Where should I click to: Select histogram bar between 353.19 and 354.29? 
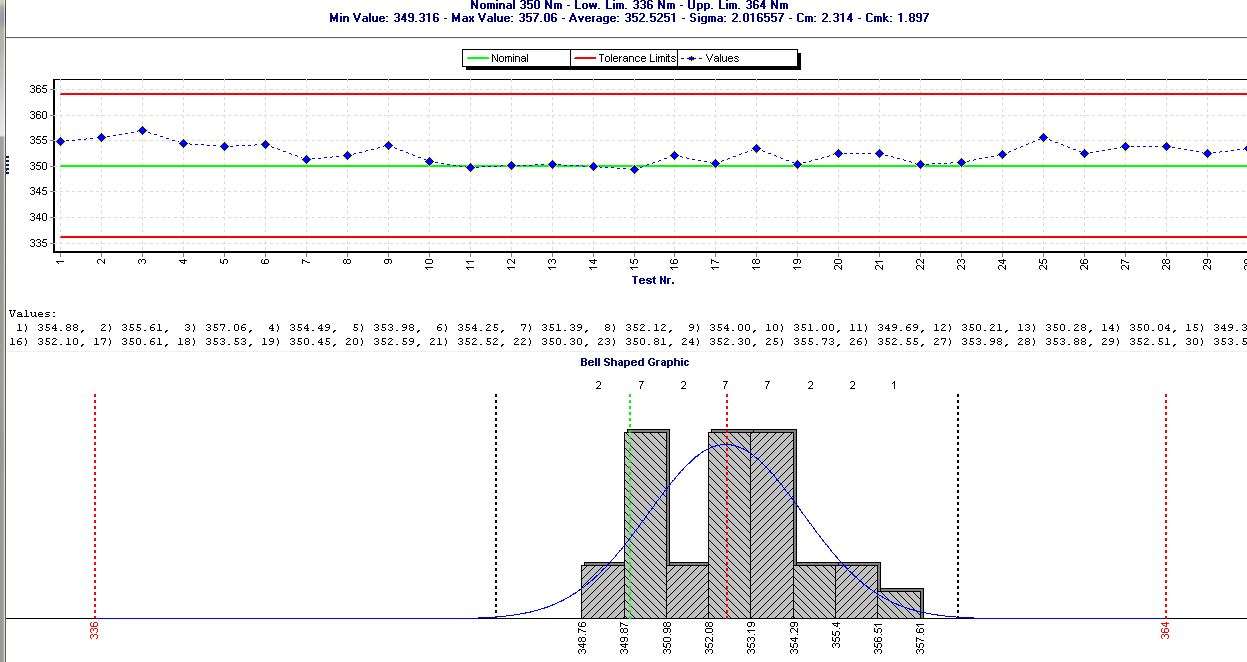click(x=773, y=525)
